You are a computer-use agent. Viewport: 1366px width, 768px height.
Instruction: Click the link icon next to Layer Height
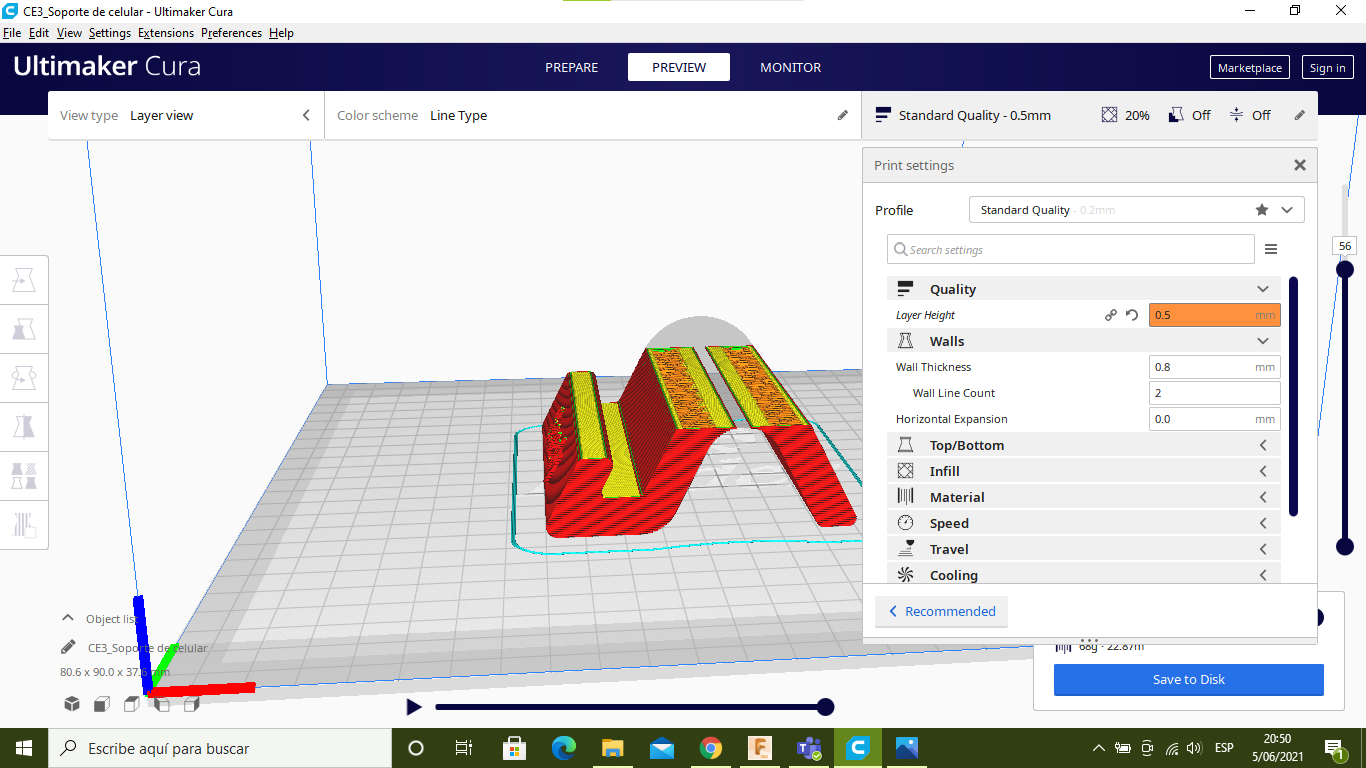pyautogui.click(x=1111, y=315)
